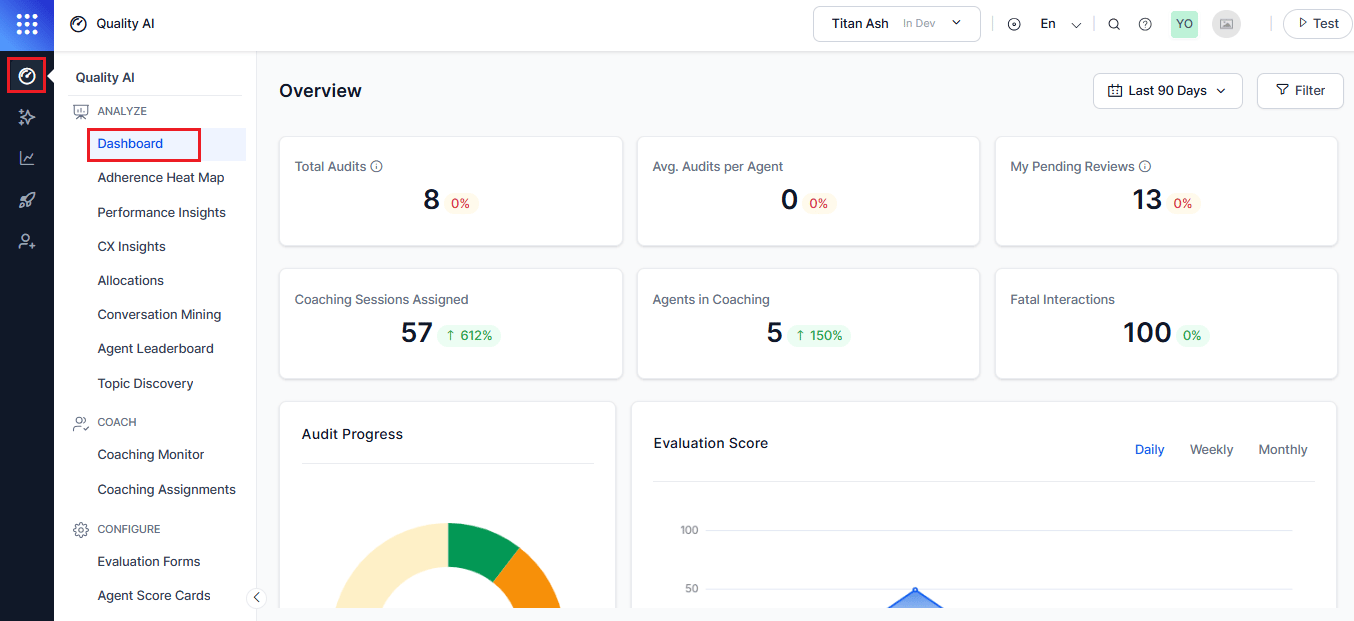
Task: Open the rocket deploy icon in left rail
Action: coord(27,200)
